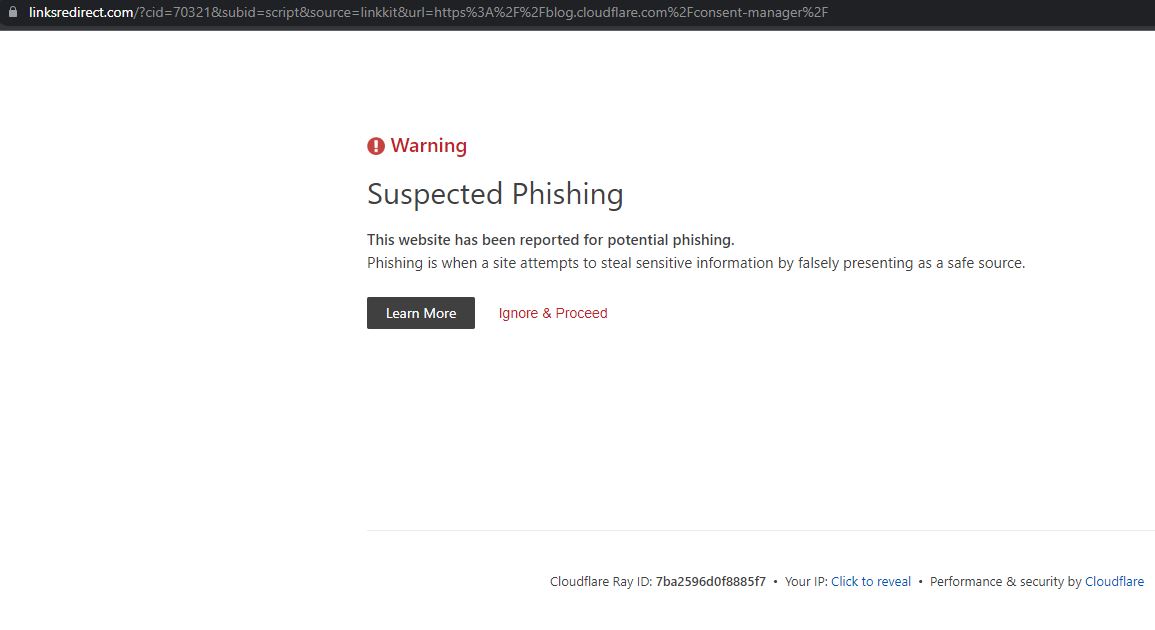Click the bold reported-for-phishing sentence
This screenshot has width=1155, height=630.
click(x=550, y=240)
